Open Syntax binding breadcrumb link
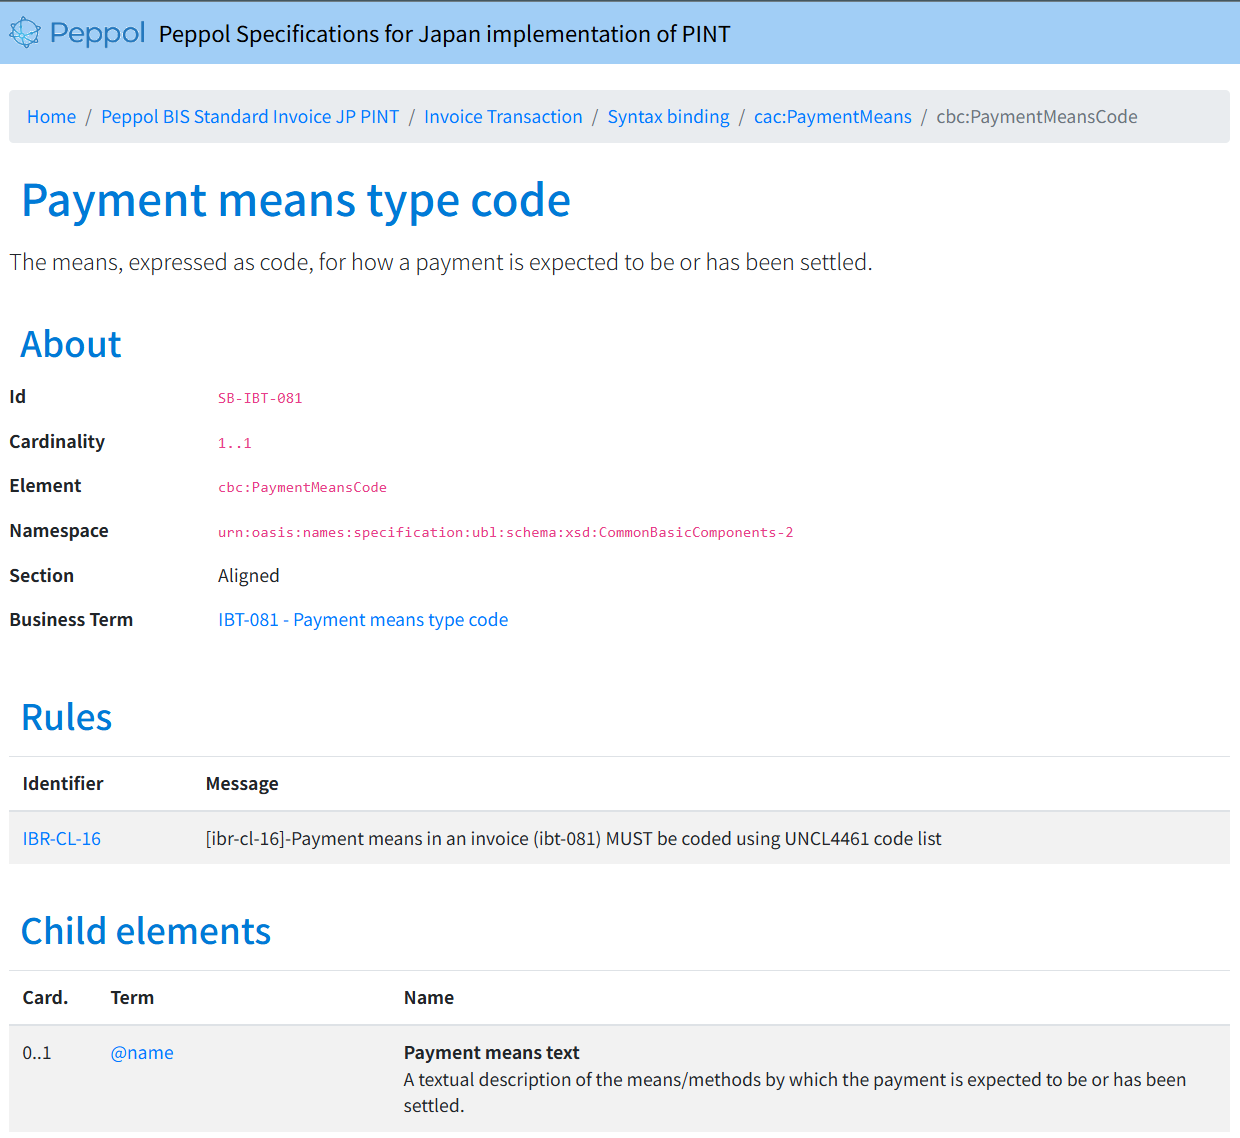This screenshot has width=1240, height=1138. [x=668, y=117]
